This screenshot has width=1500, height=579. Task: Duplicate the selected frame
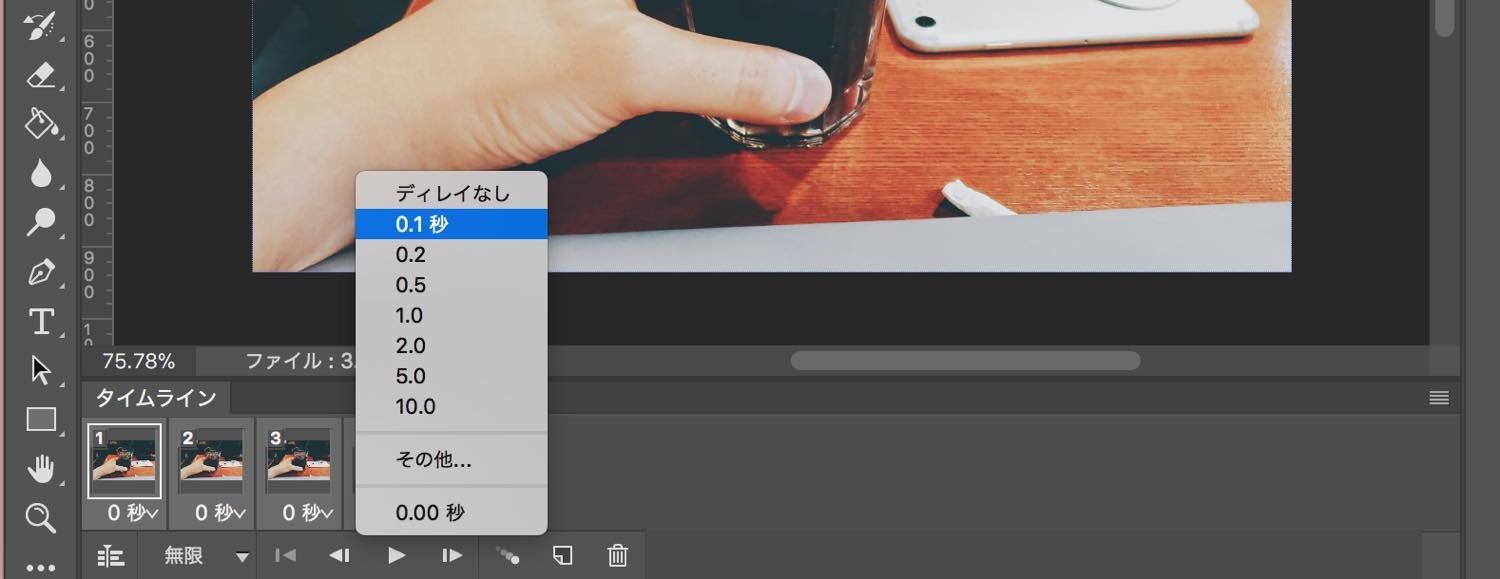tap(563, 556)
